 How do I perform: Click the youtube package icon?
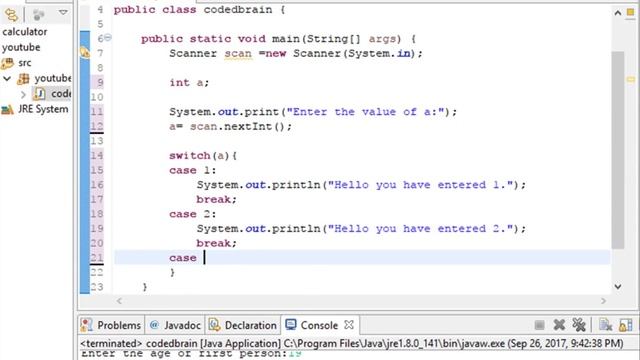pyautogui.click(x=23, y=78)
